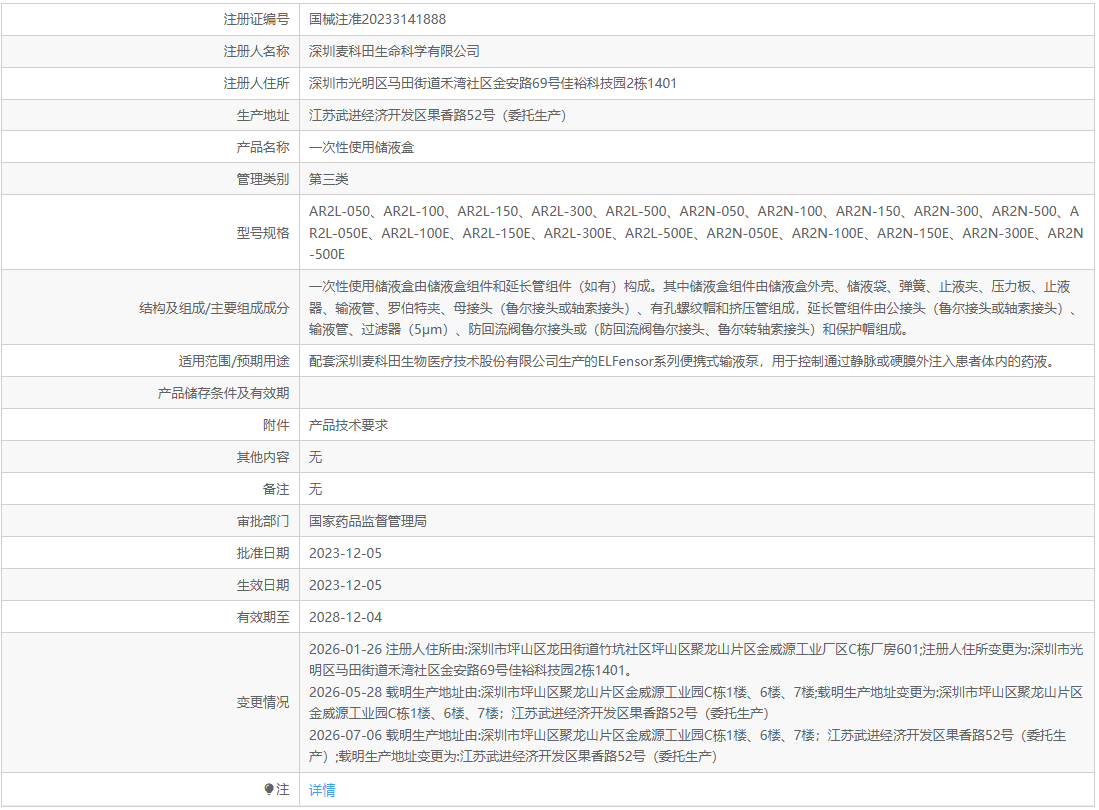
Task: Select the 2026-05-28 change record entry
Action: (x=696, y=703)
